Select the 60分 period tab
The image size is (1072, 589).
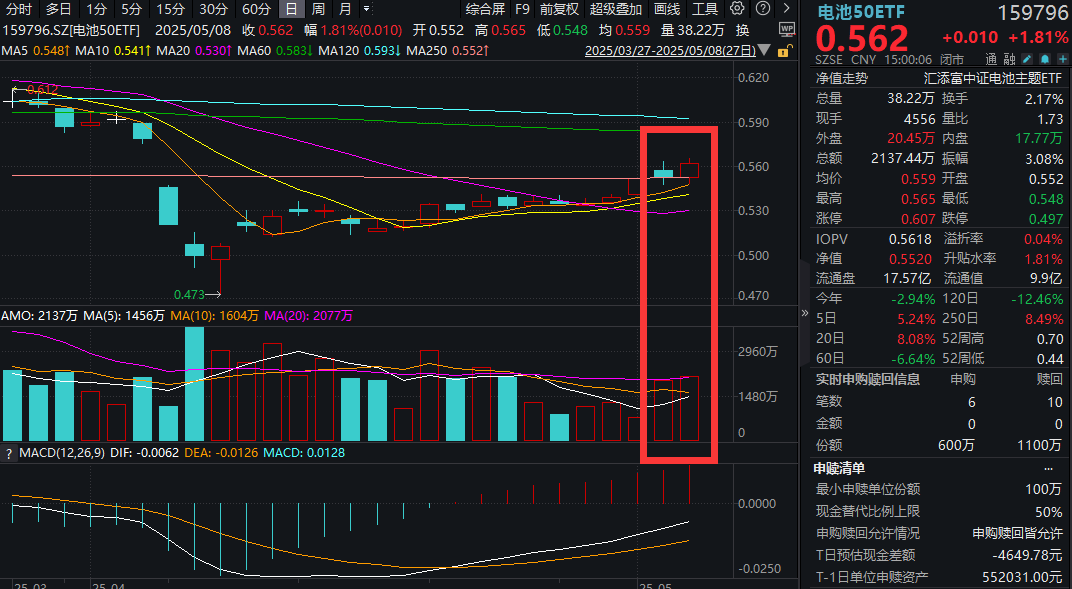(x=256, y=9)
